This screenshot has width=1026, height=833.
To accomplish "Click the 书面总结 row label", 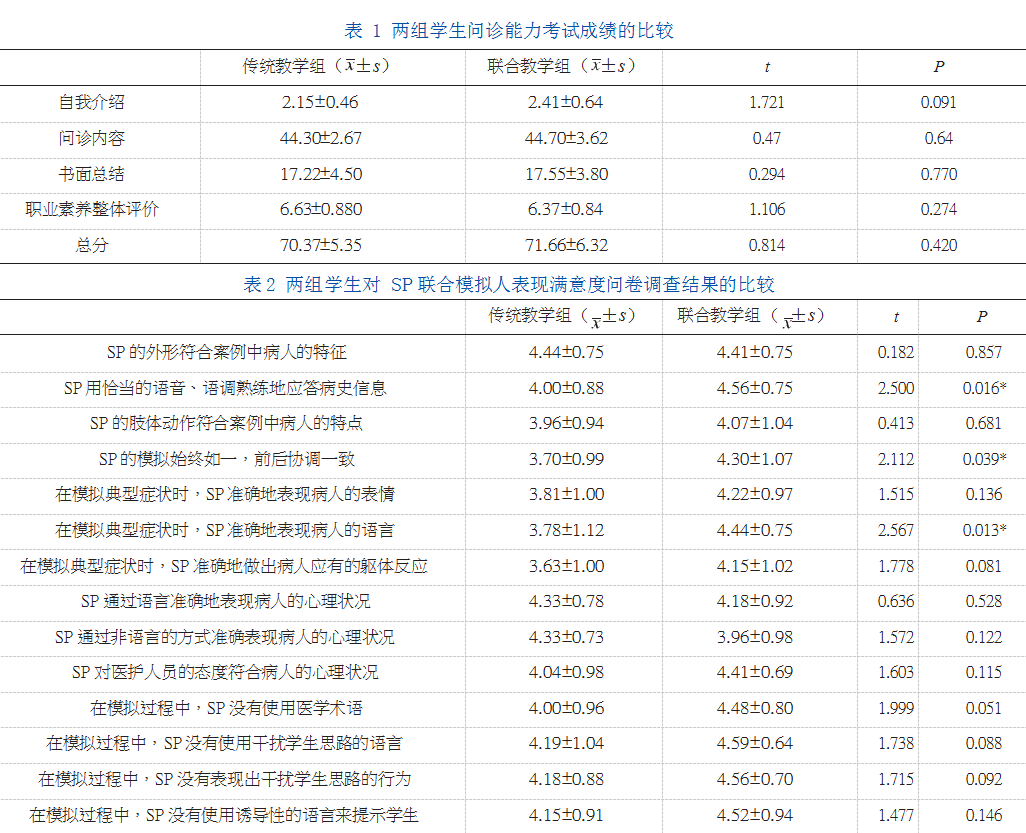I will pos(92,174).
